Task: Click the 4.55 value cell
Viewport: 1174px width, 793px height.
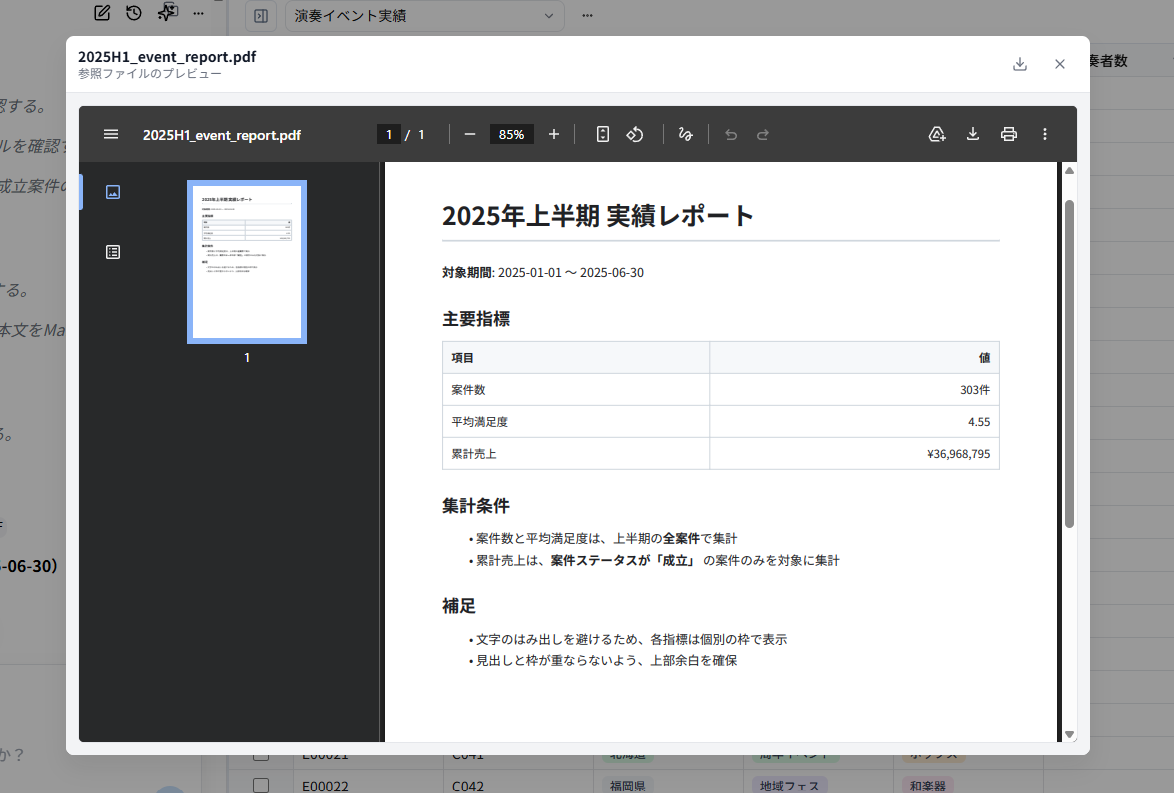Action: point(854,422)
